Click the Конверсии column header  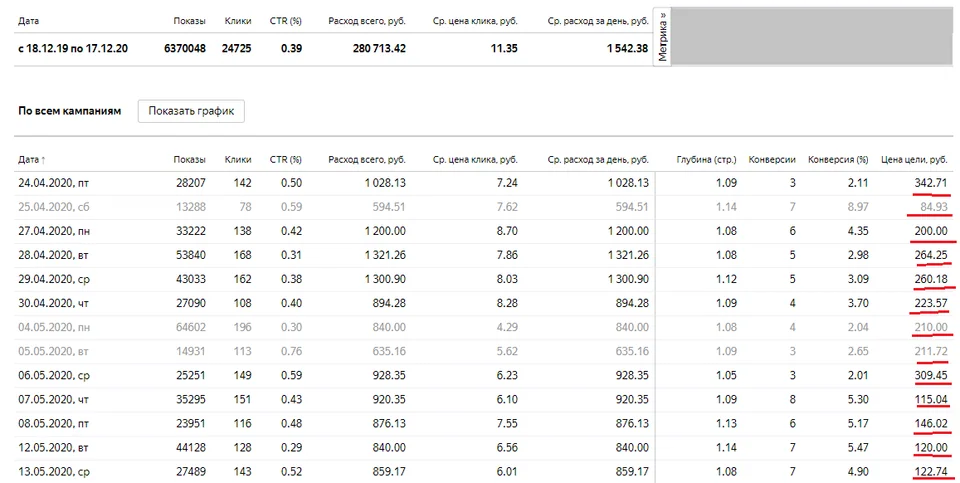click(x=772, y=160)
